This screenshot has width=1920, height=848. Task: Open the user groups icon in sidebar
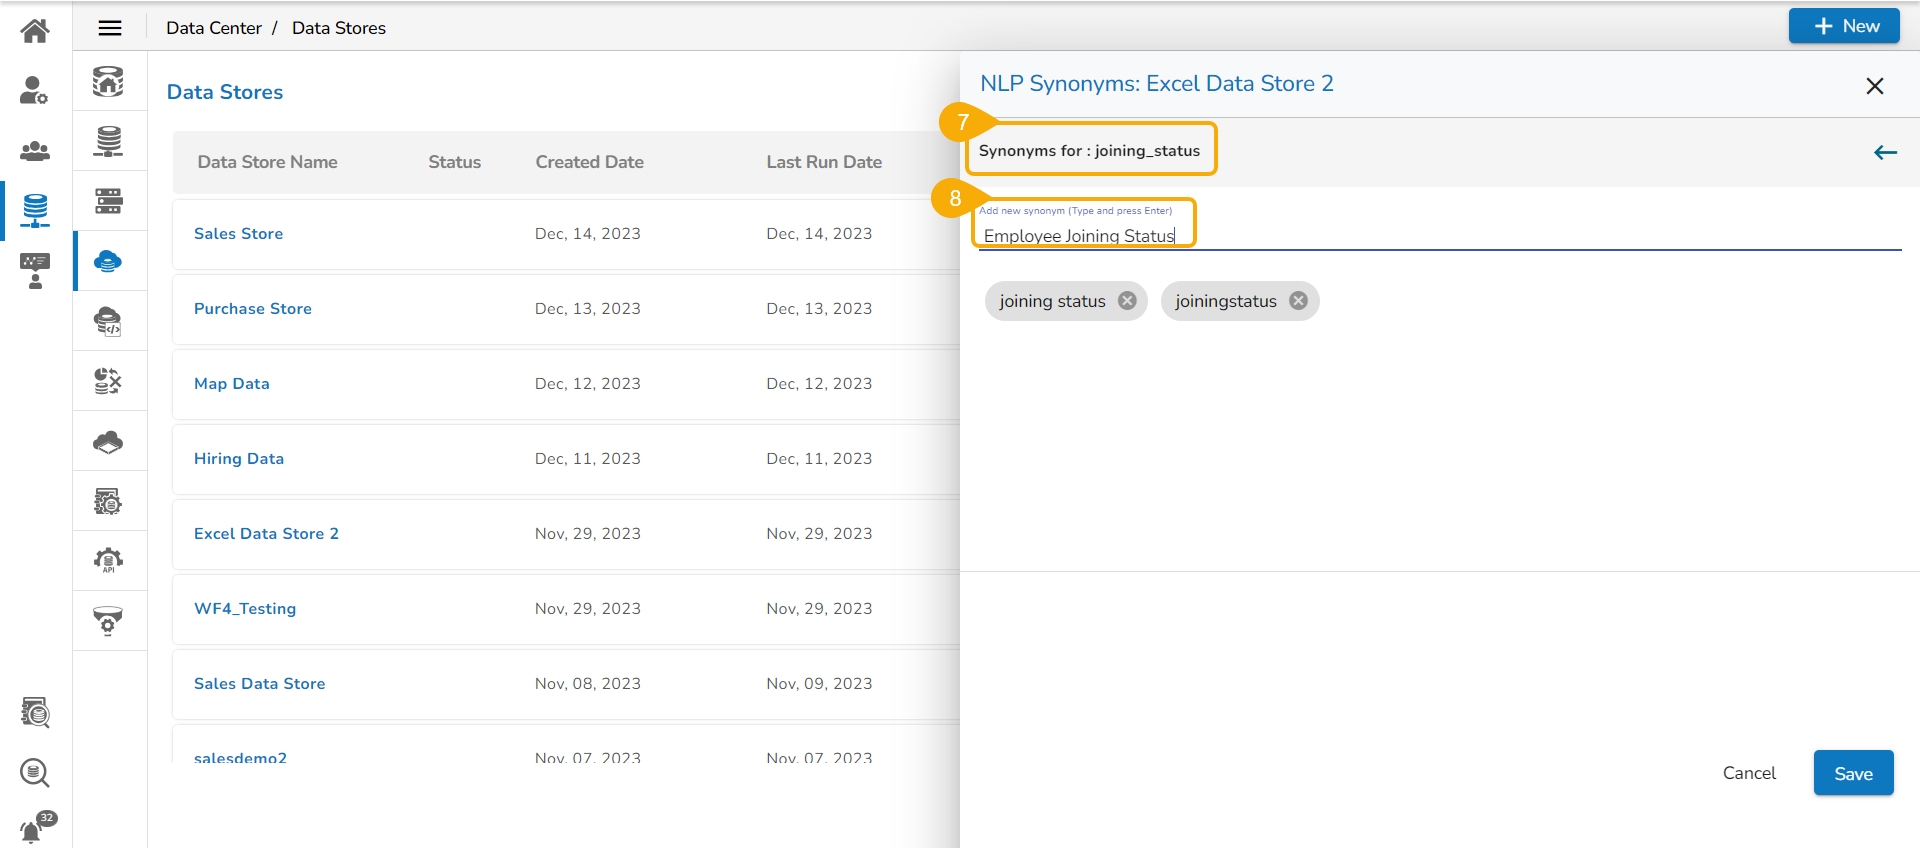pyautogui.click(x=35, y=151)
